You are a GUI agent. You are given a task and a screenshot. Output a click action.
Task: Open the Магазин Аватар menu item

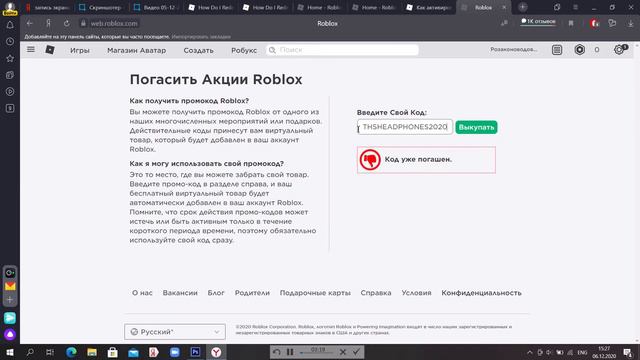point(136,50)
